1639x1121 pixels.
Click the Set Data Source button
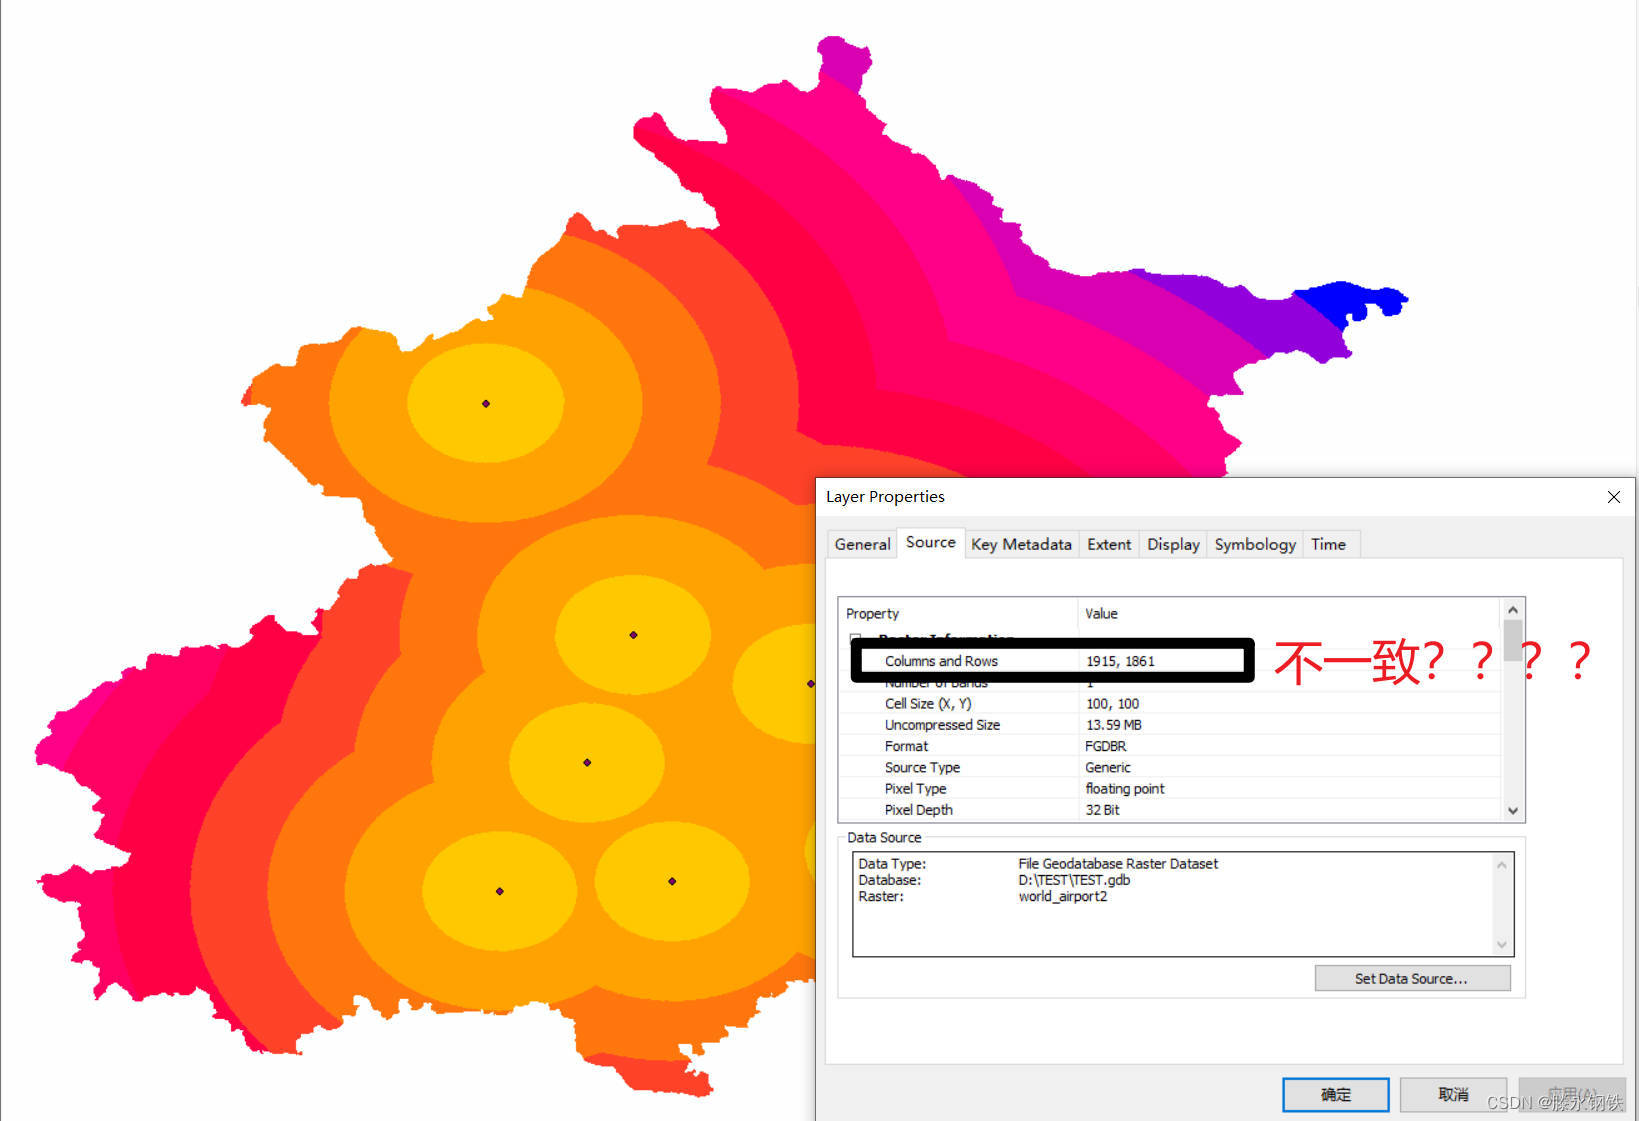pos(1412,978)
